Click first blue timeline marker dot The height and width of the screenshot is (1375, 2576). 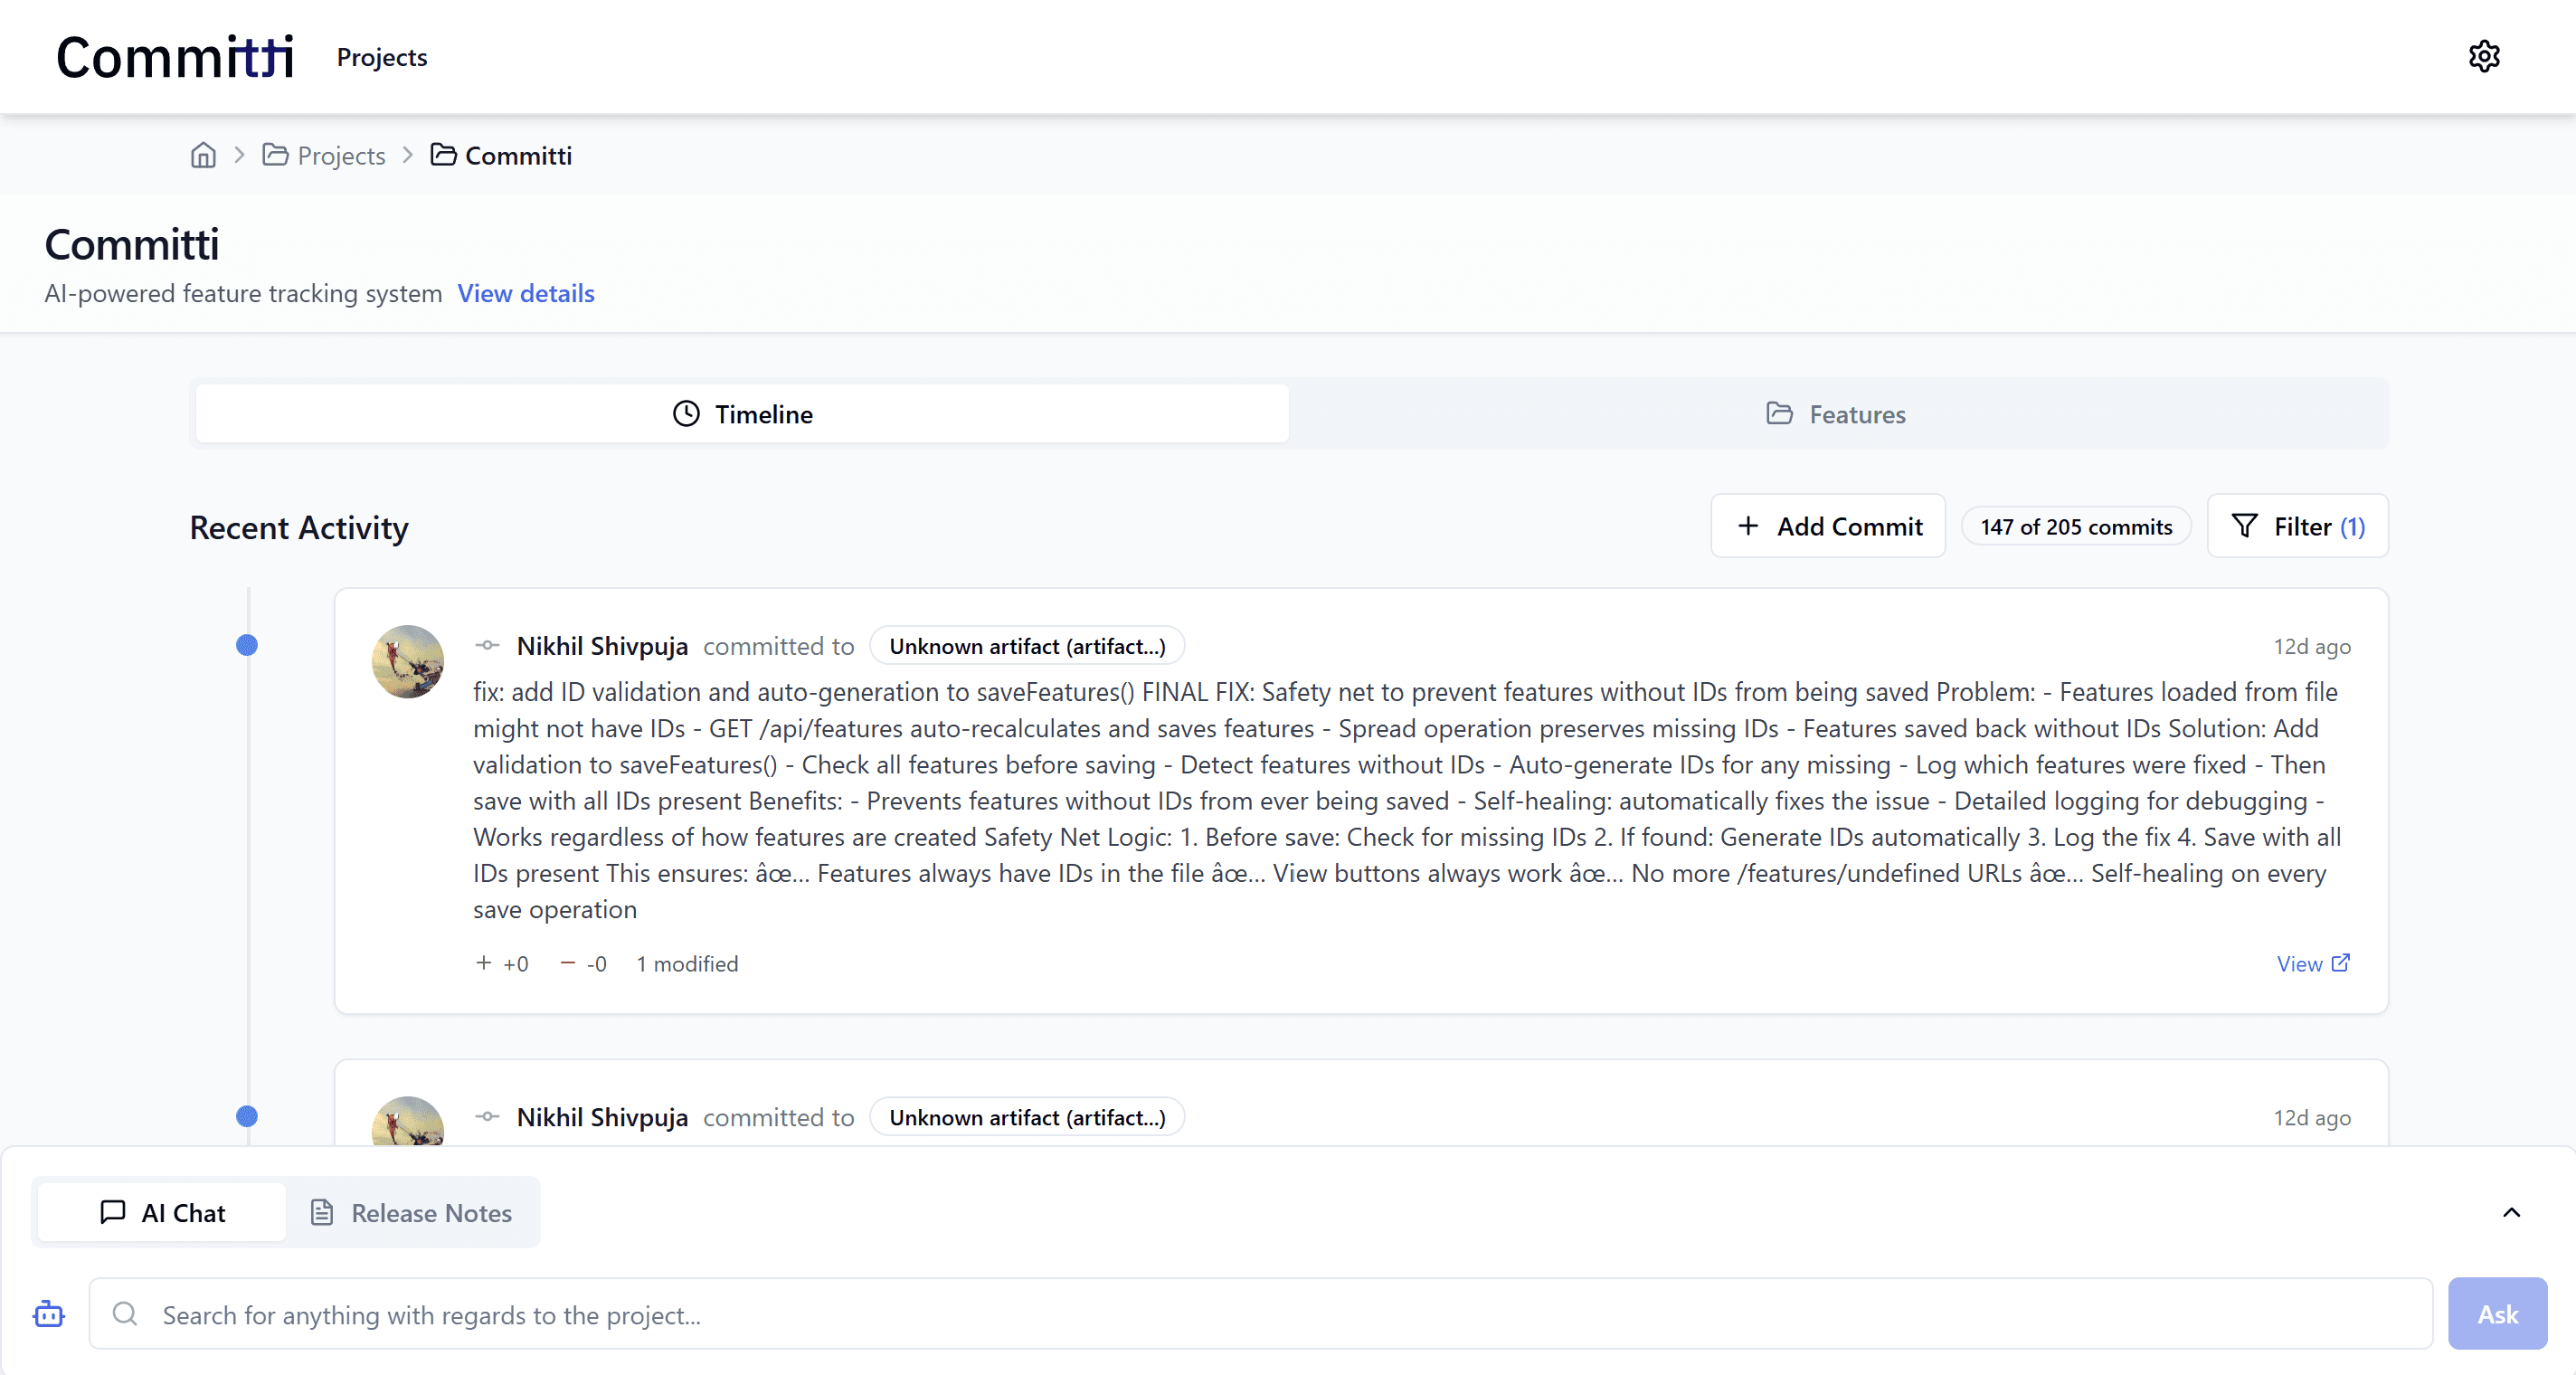(x=247, y=645)
